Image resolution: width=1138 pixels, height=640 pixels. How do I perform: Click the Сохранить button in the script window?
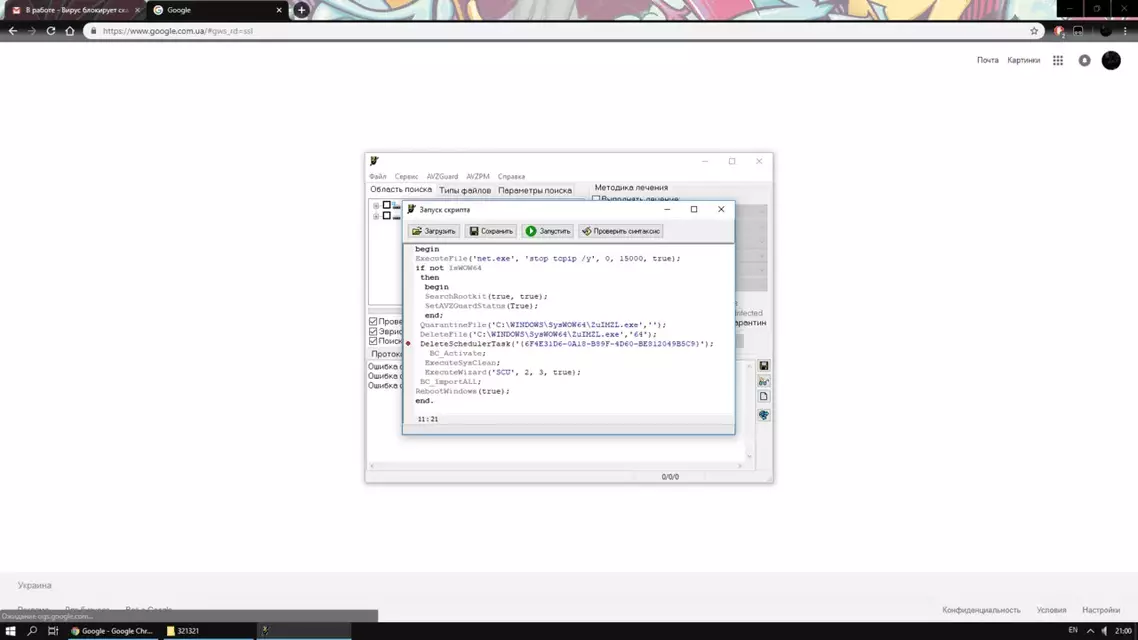coord(491,231)
